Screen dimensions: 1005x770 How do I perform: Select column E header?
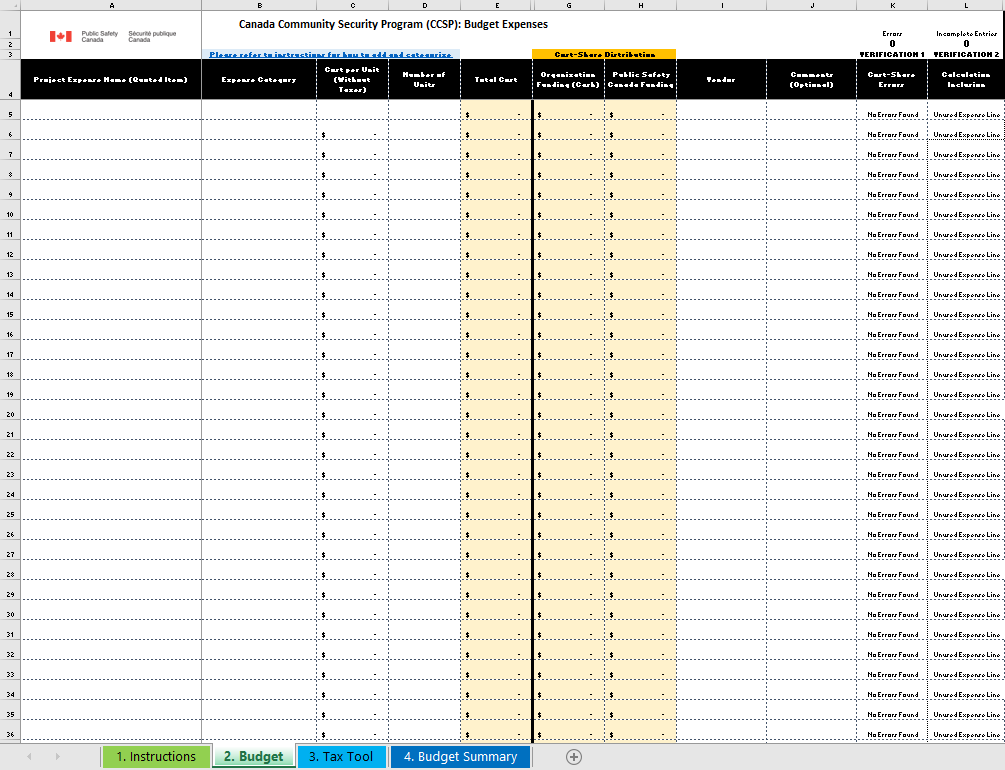click(x=496, y=5)
